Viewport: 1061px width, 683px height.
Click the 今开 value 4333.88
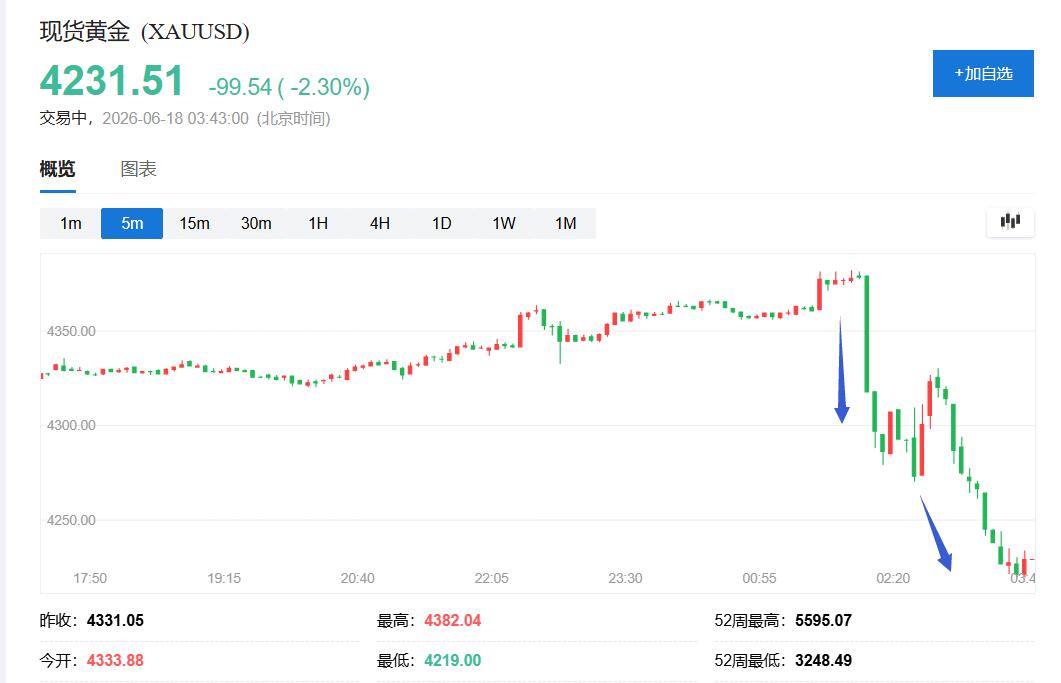(x=115, y=660)
